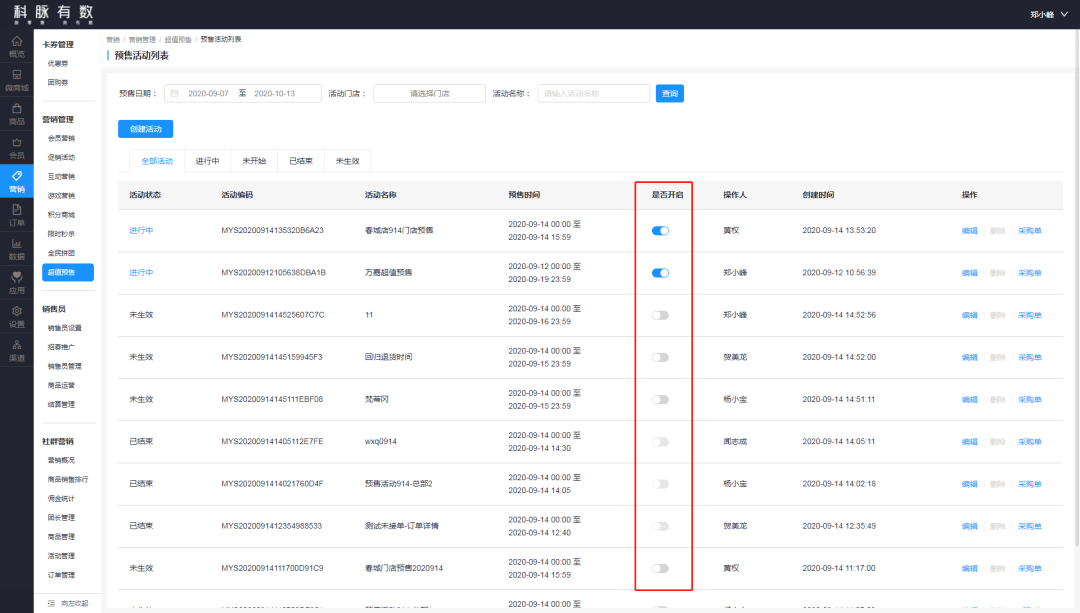Open 销售员设置 in the side menu

65,328
